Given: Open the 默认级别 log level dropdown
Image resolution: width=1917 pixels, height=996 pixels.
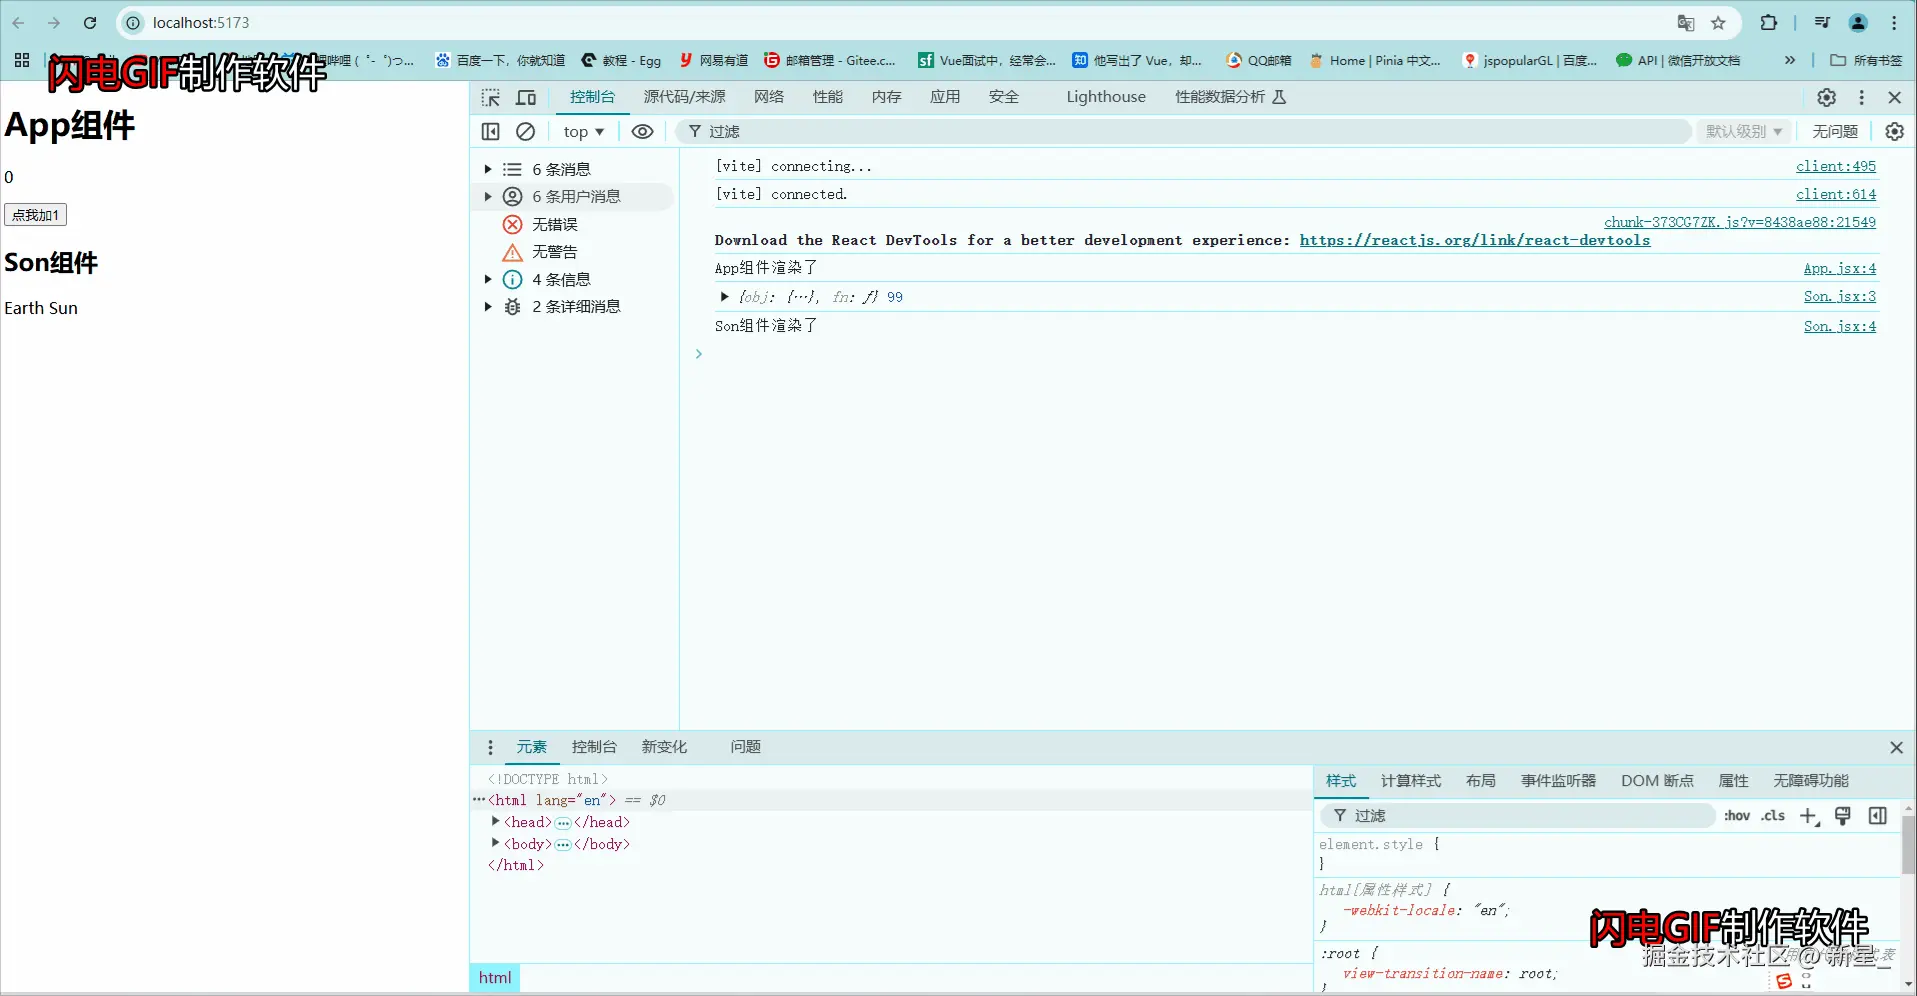Looking at the screenshot, I should coord(1743,131).
